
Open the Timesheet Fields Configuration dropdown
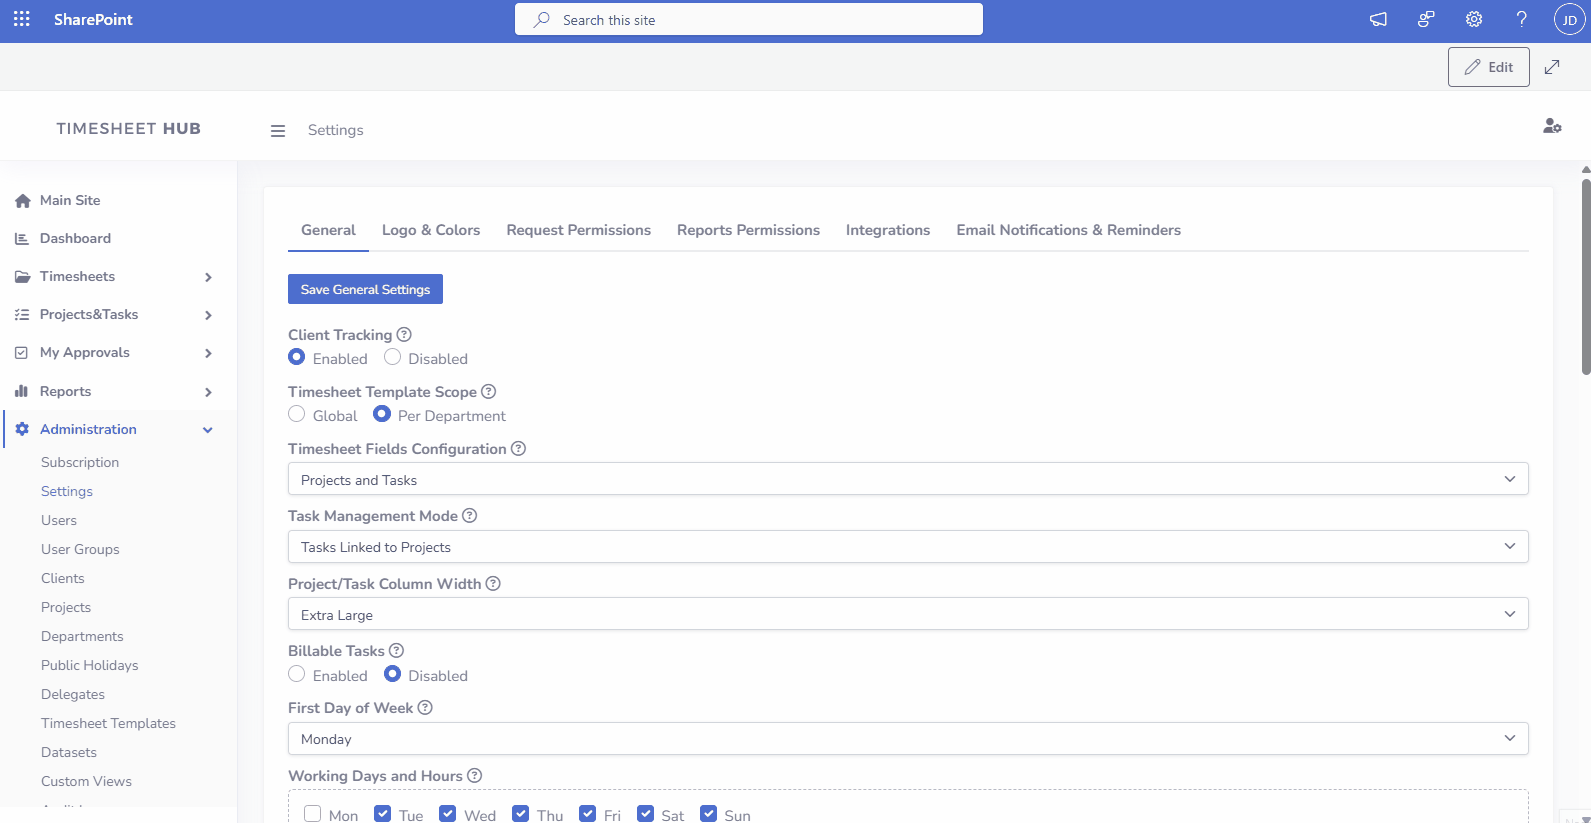click(907, 479)
